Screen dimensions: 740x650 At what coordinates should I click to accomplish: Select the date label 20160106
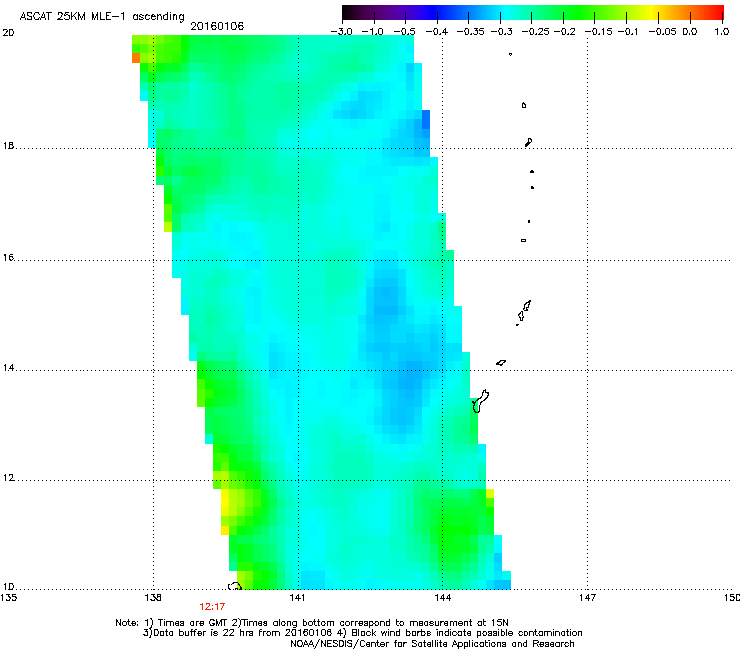(x=217, y=26)
